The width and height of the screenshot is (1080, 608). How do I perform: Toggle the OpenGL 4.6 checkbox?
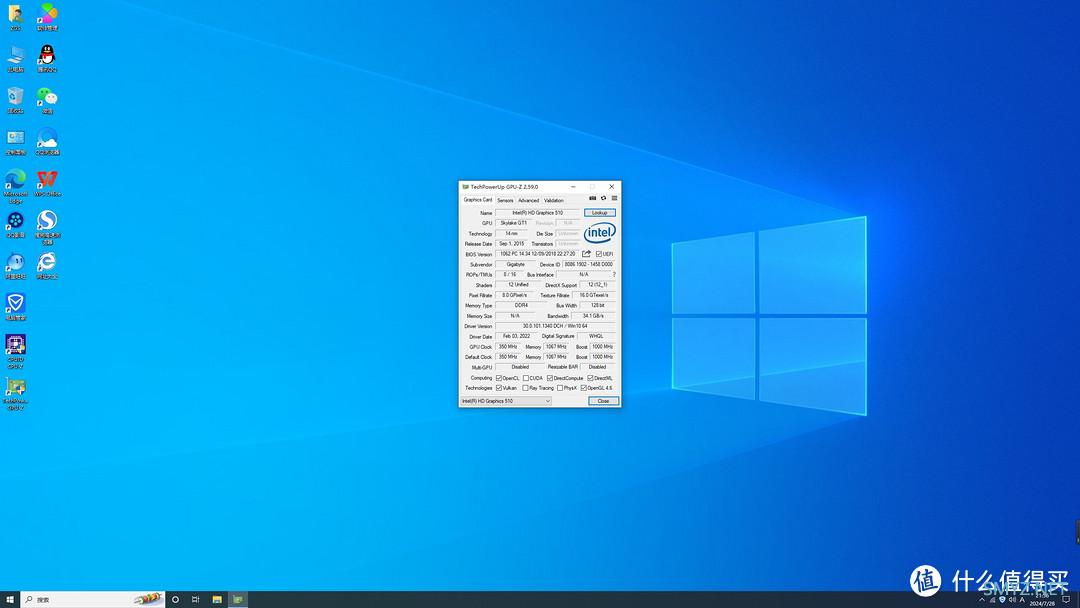tap(584, 388)
